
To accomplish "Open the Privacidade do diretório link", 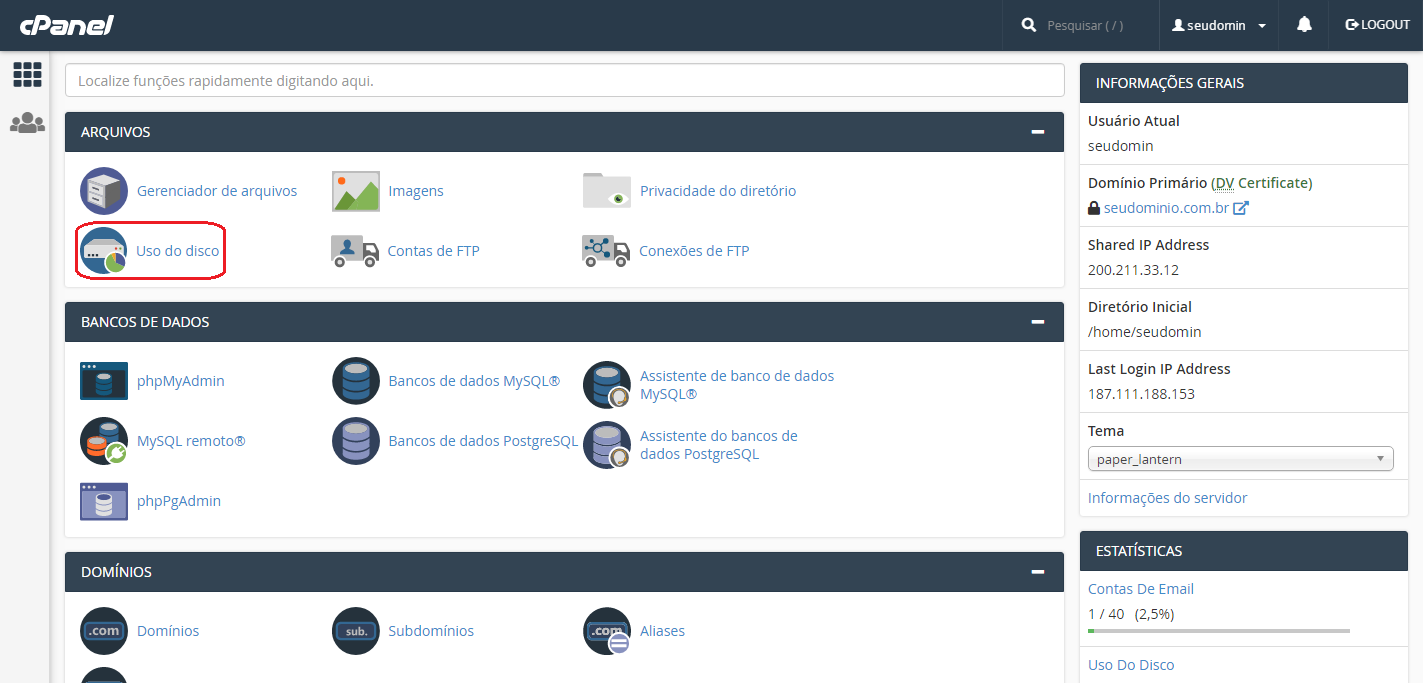I will tap(718, 191).
